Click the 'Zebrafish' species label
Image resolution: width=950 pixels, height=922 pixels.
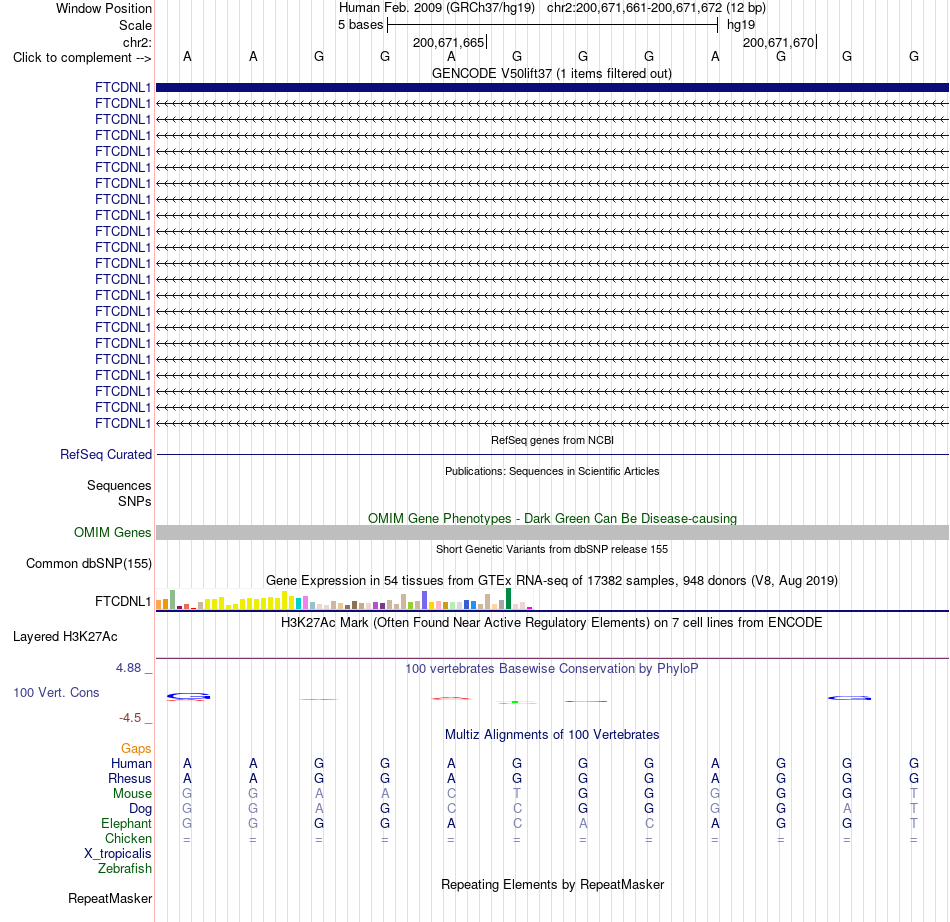click(x=125, y=869)
